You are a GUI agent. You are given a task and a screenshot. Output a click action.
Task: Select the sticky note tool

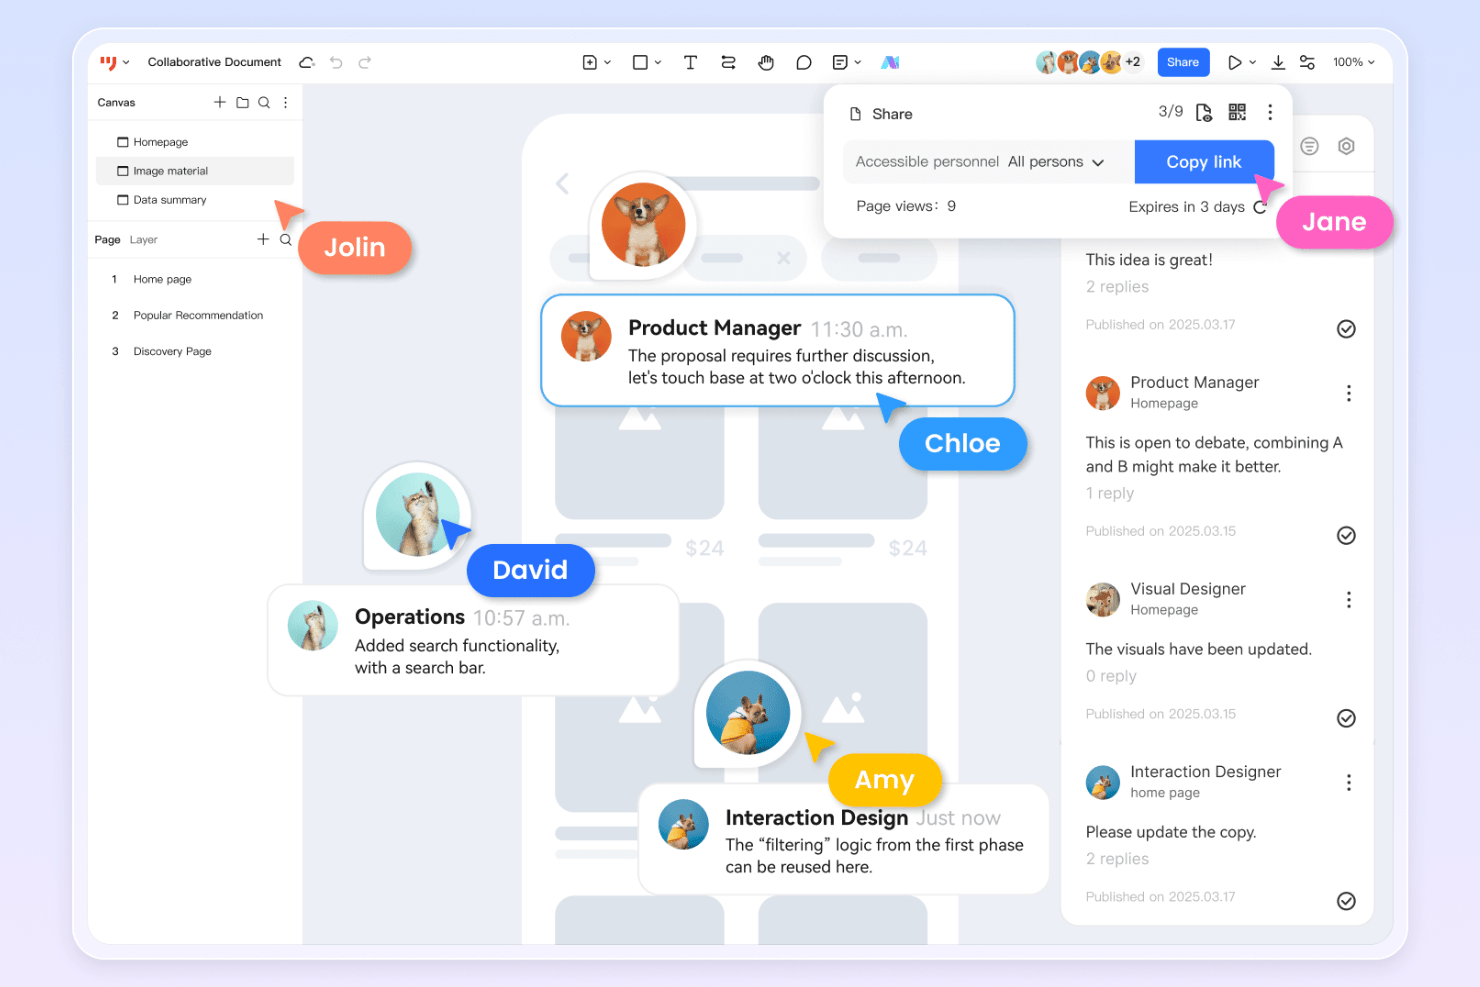[840, 62]
